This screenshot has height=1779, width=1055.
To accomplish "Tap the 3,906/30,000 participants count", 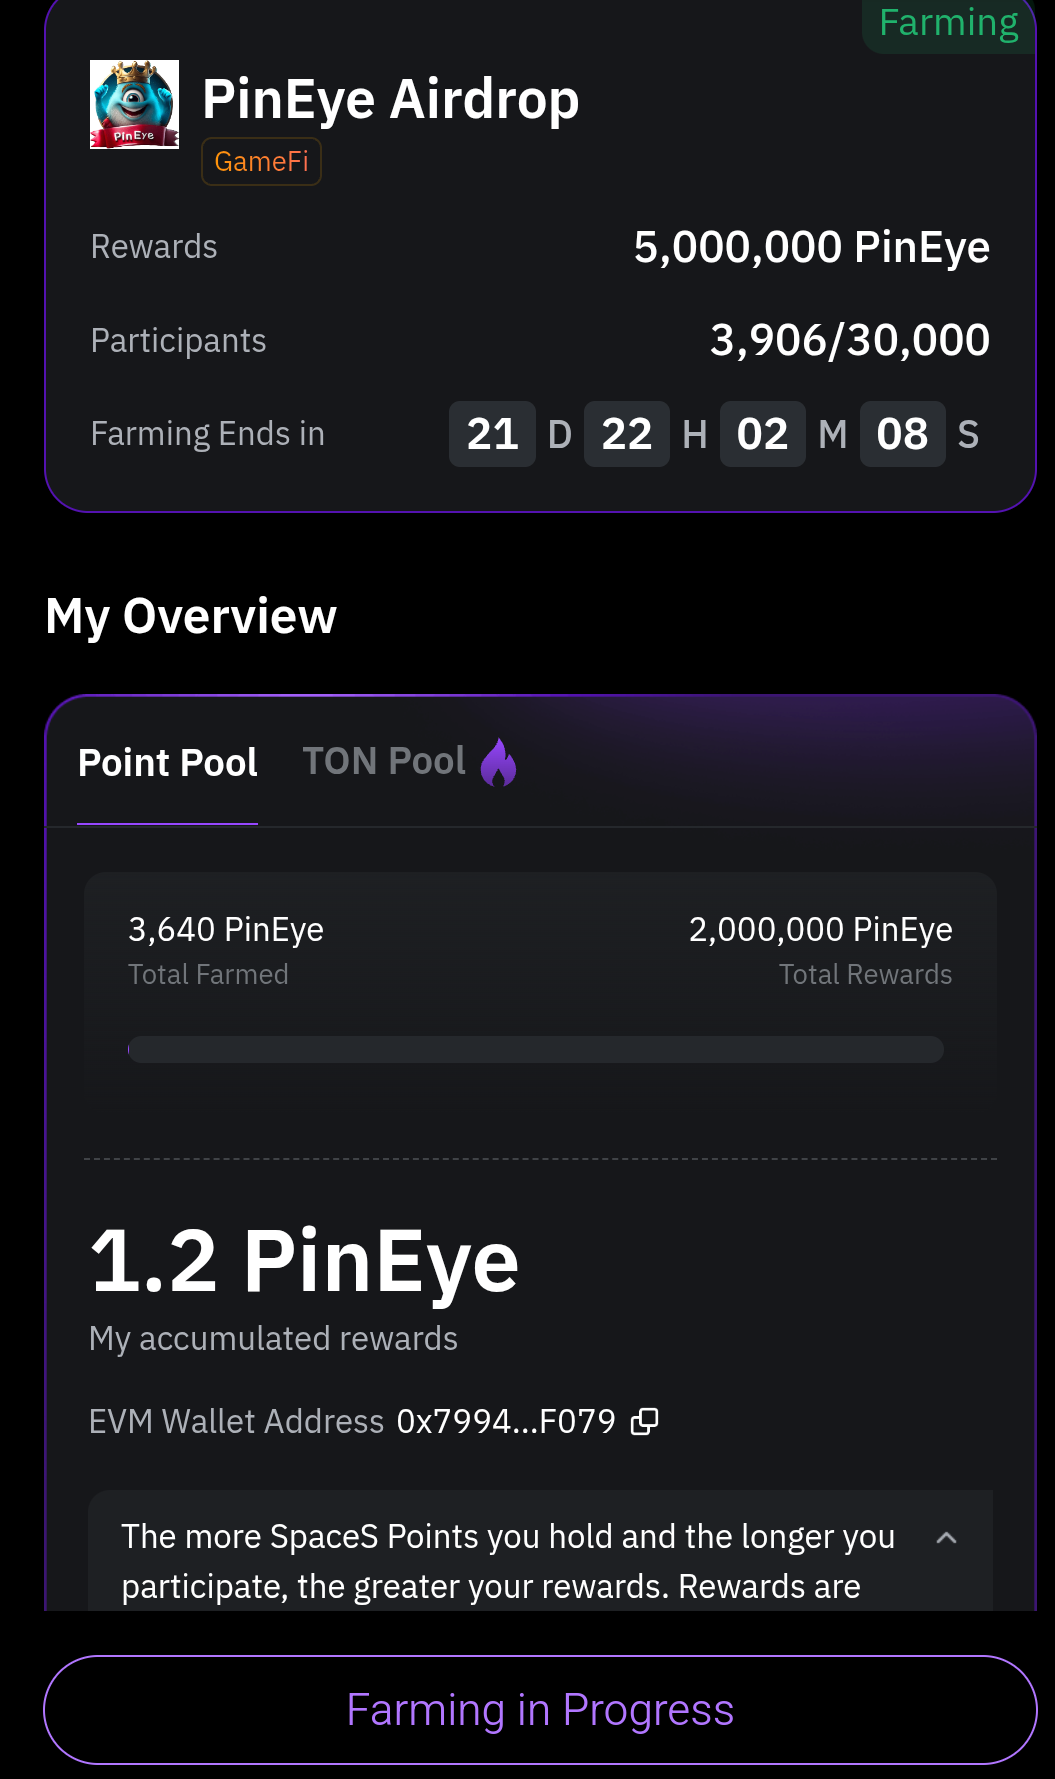I will click(x=849, y=341).
